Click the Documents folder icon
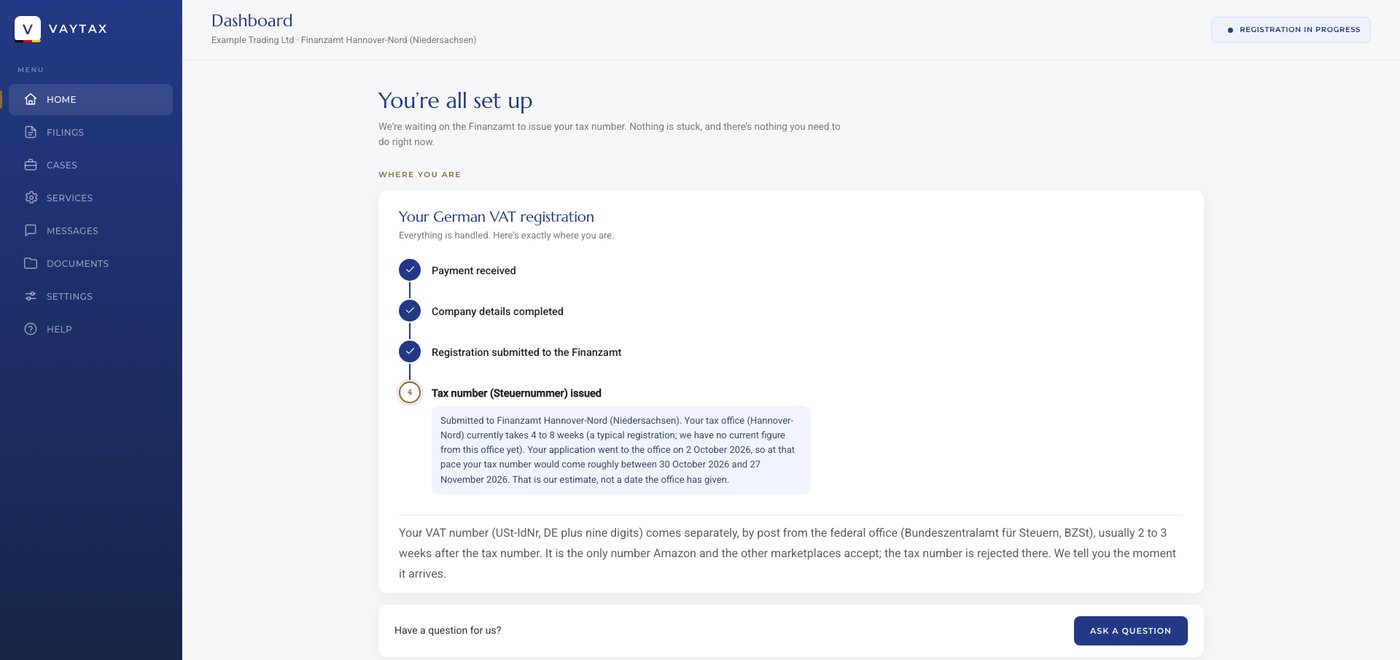The width and height of the screenshot is (1400, 660). coord(31,264)
